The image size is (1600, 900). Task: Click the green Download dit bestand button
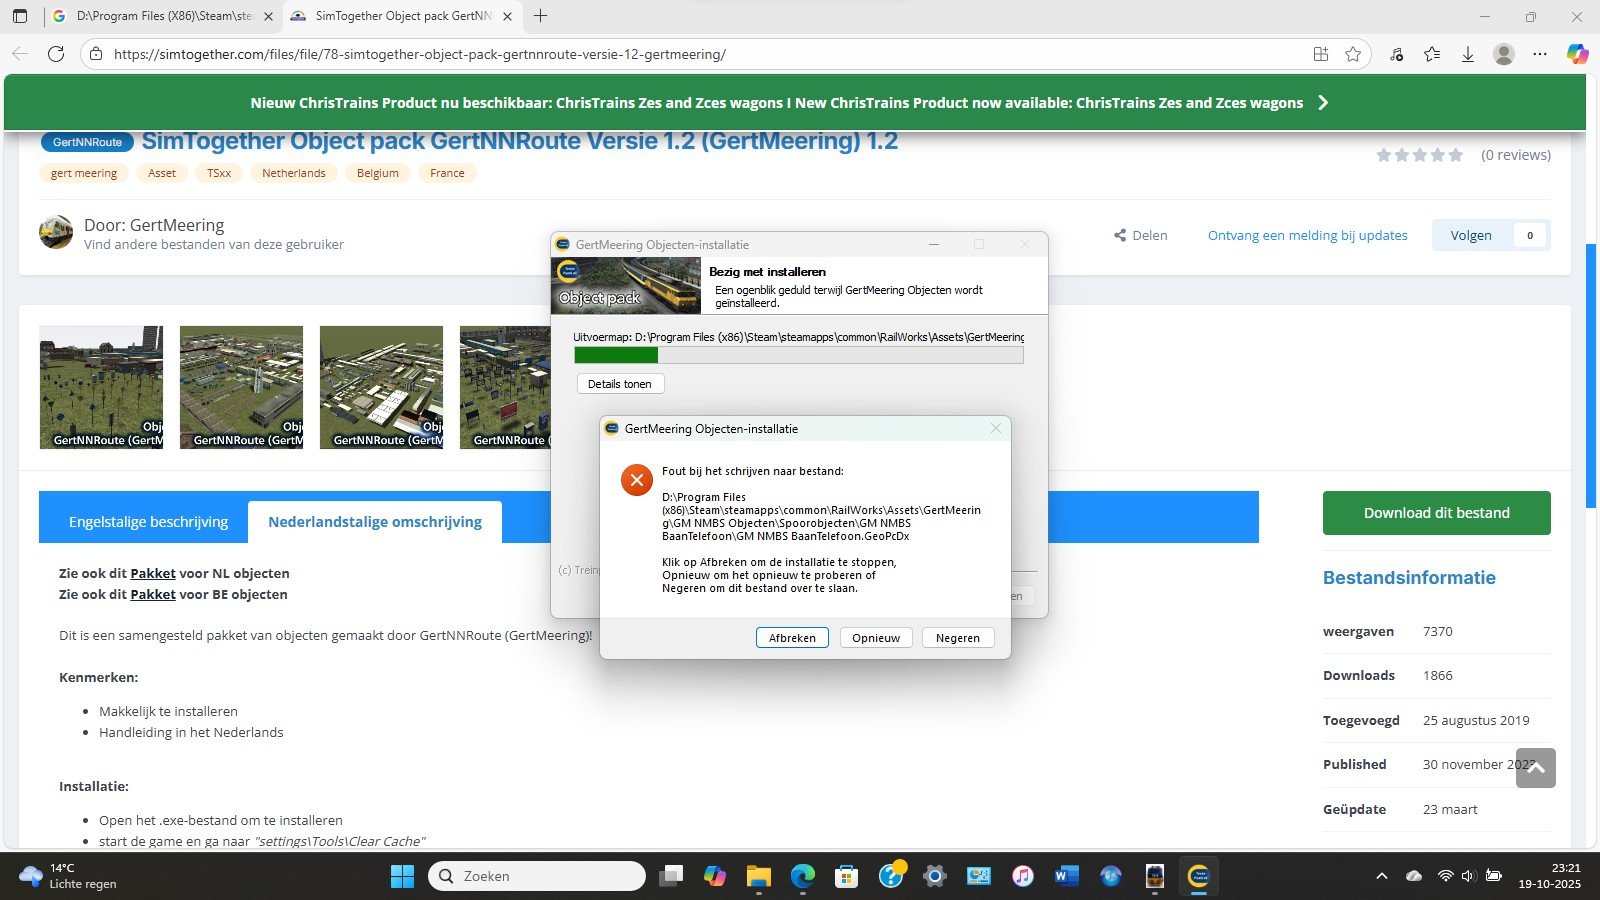tap(1436, 513)
